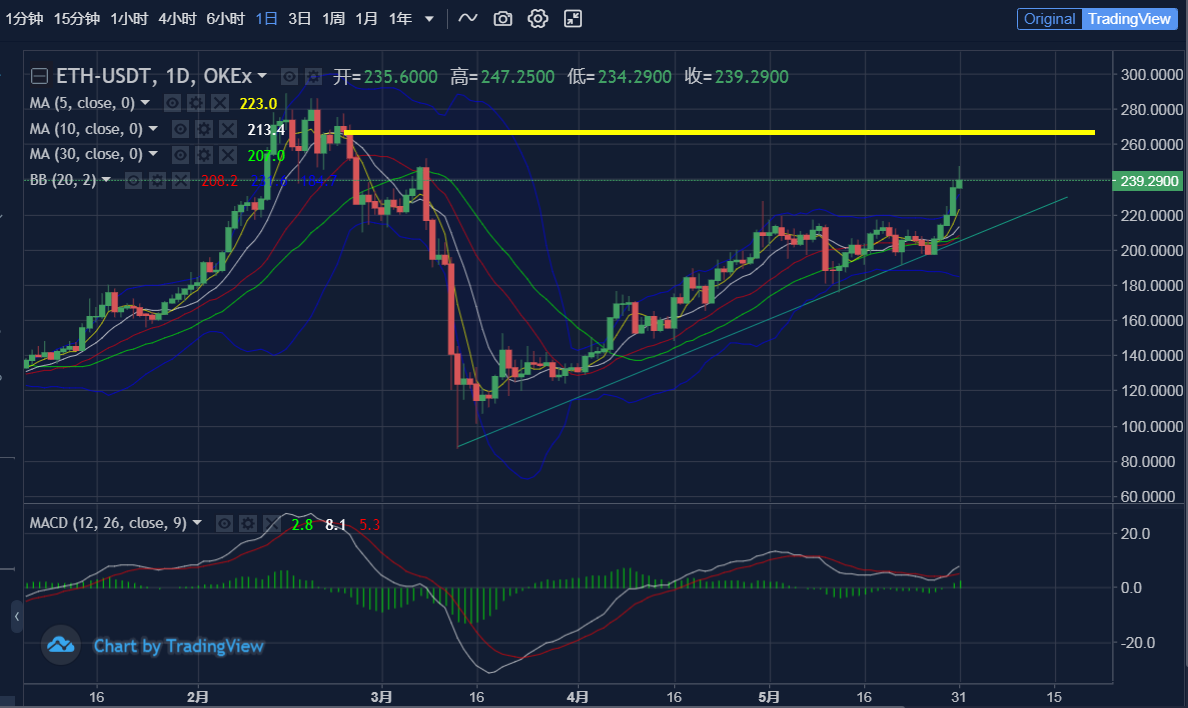
Task: Click the MA (30, close, 0) label
Action: [x=86, y=155]
